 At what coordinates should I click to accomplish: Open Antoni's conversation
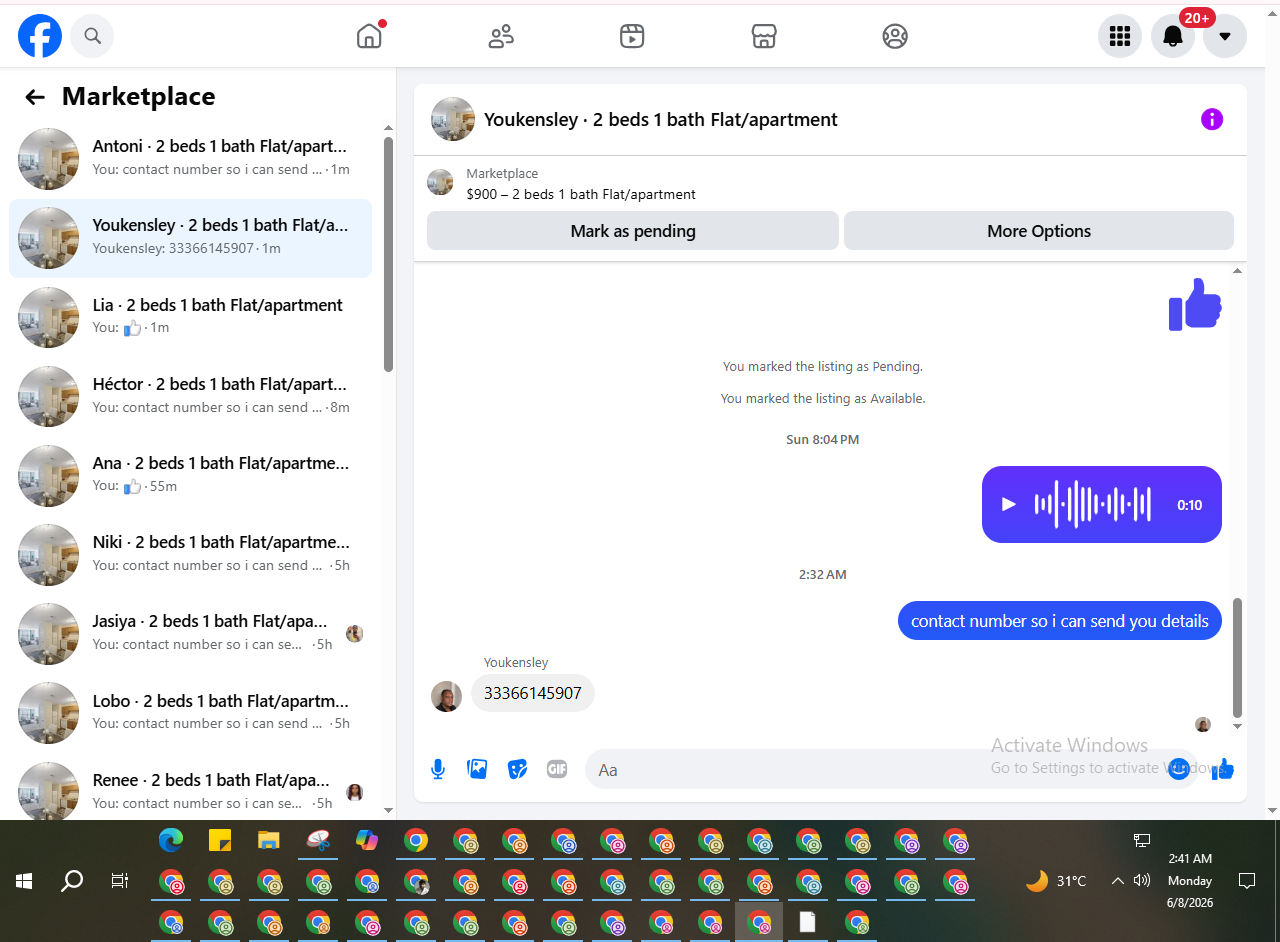[x=190, y=158]
